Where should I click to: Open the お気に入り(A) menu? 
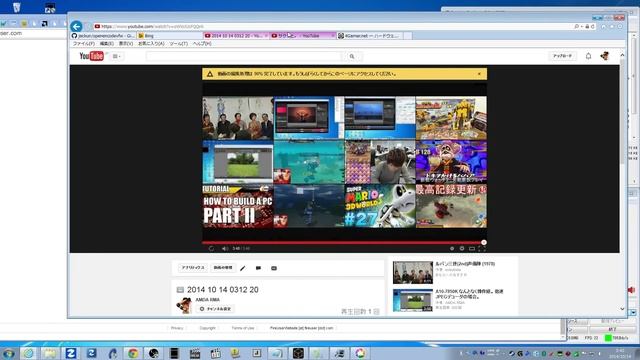[151, 44]
